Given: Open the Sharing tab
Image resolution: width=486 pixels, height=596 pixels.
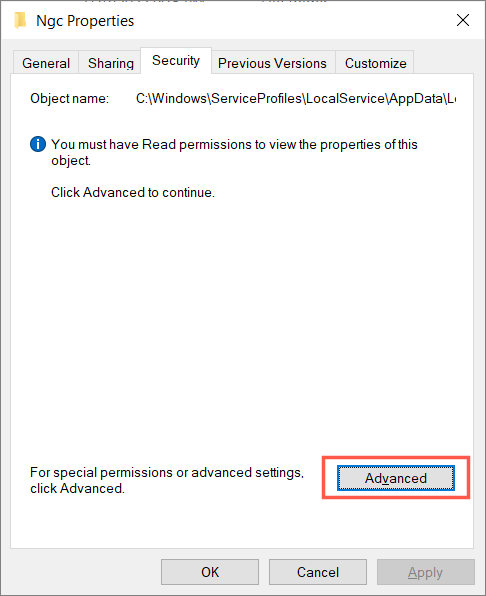Looking at the screenshot, I should click(111, 63).
